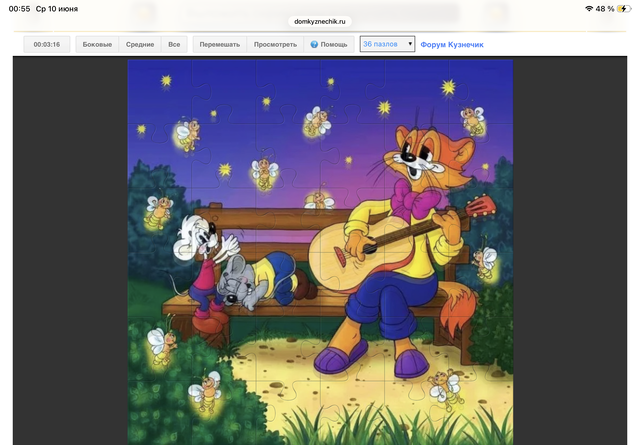Viewport: 640px width, 445px height.
Task: Tap the battery charging icon
Action: 624,9
